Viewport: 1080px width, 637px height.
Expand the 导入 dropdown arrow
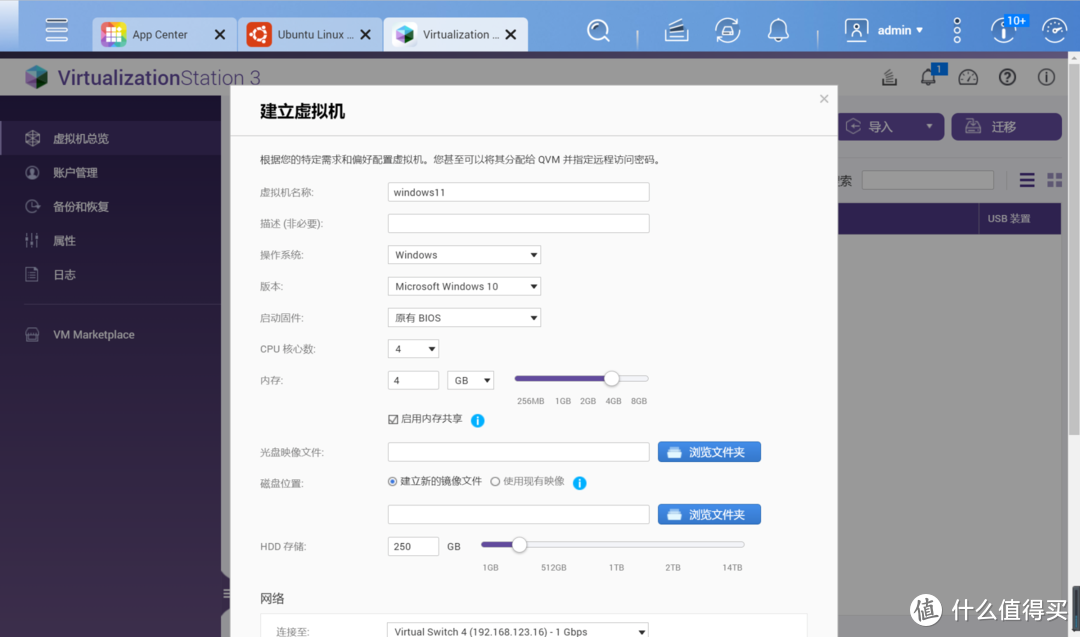point(930,127)
